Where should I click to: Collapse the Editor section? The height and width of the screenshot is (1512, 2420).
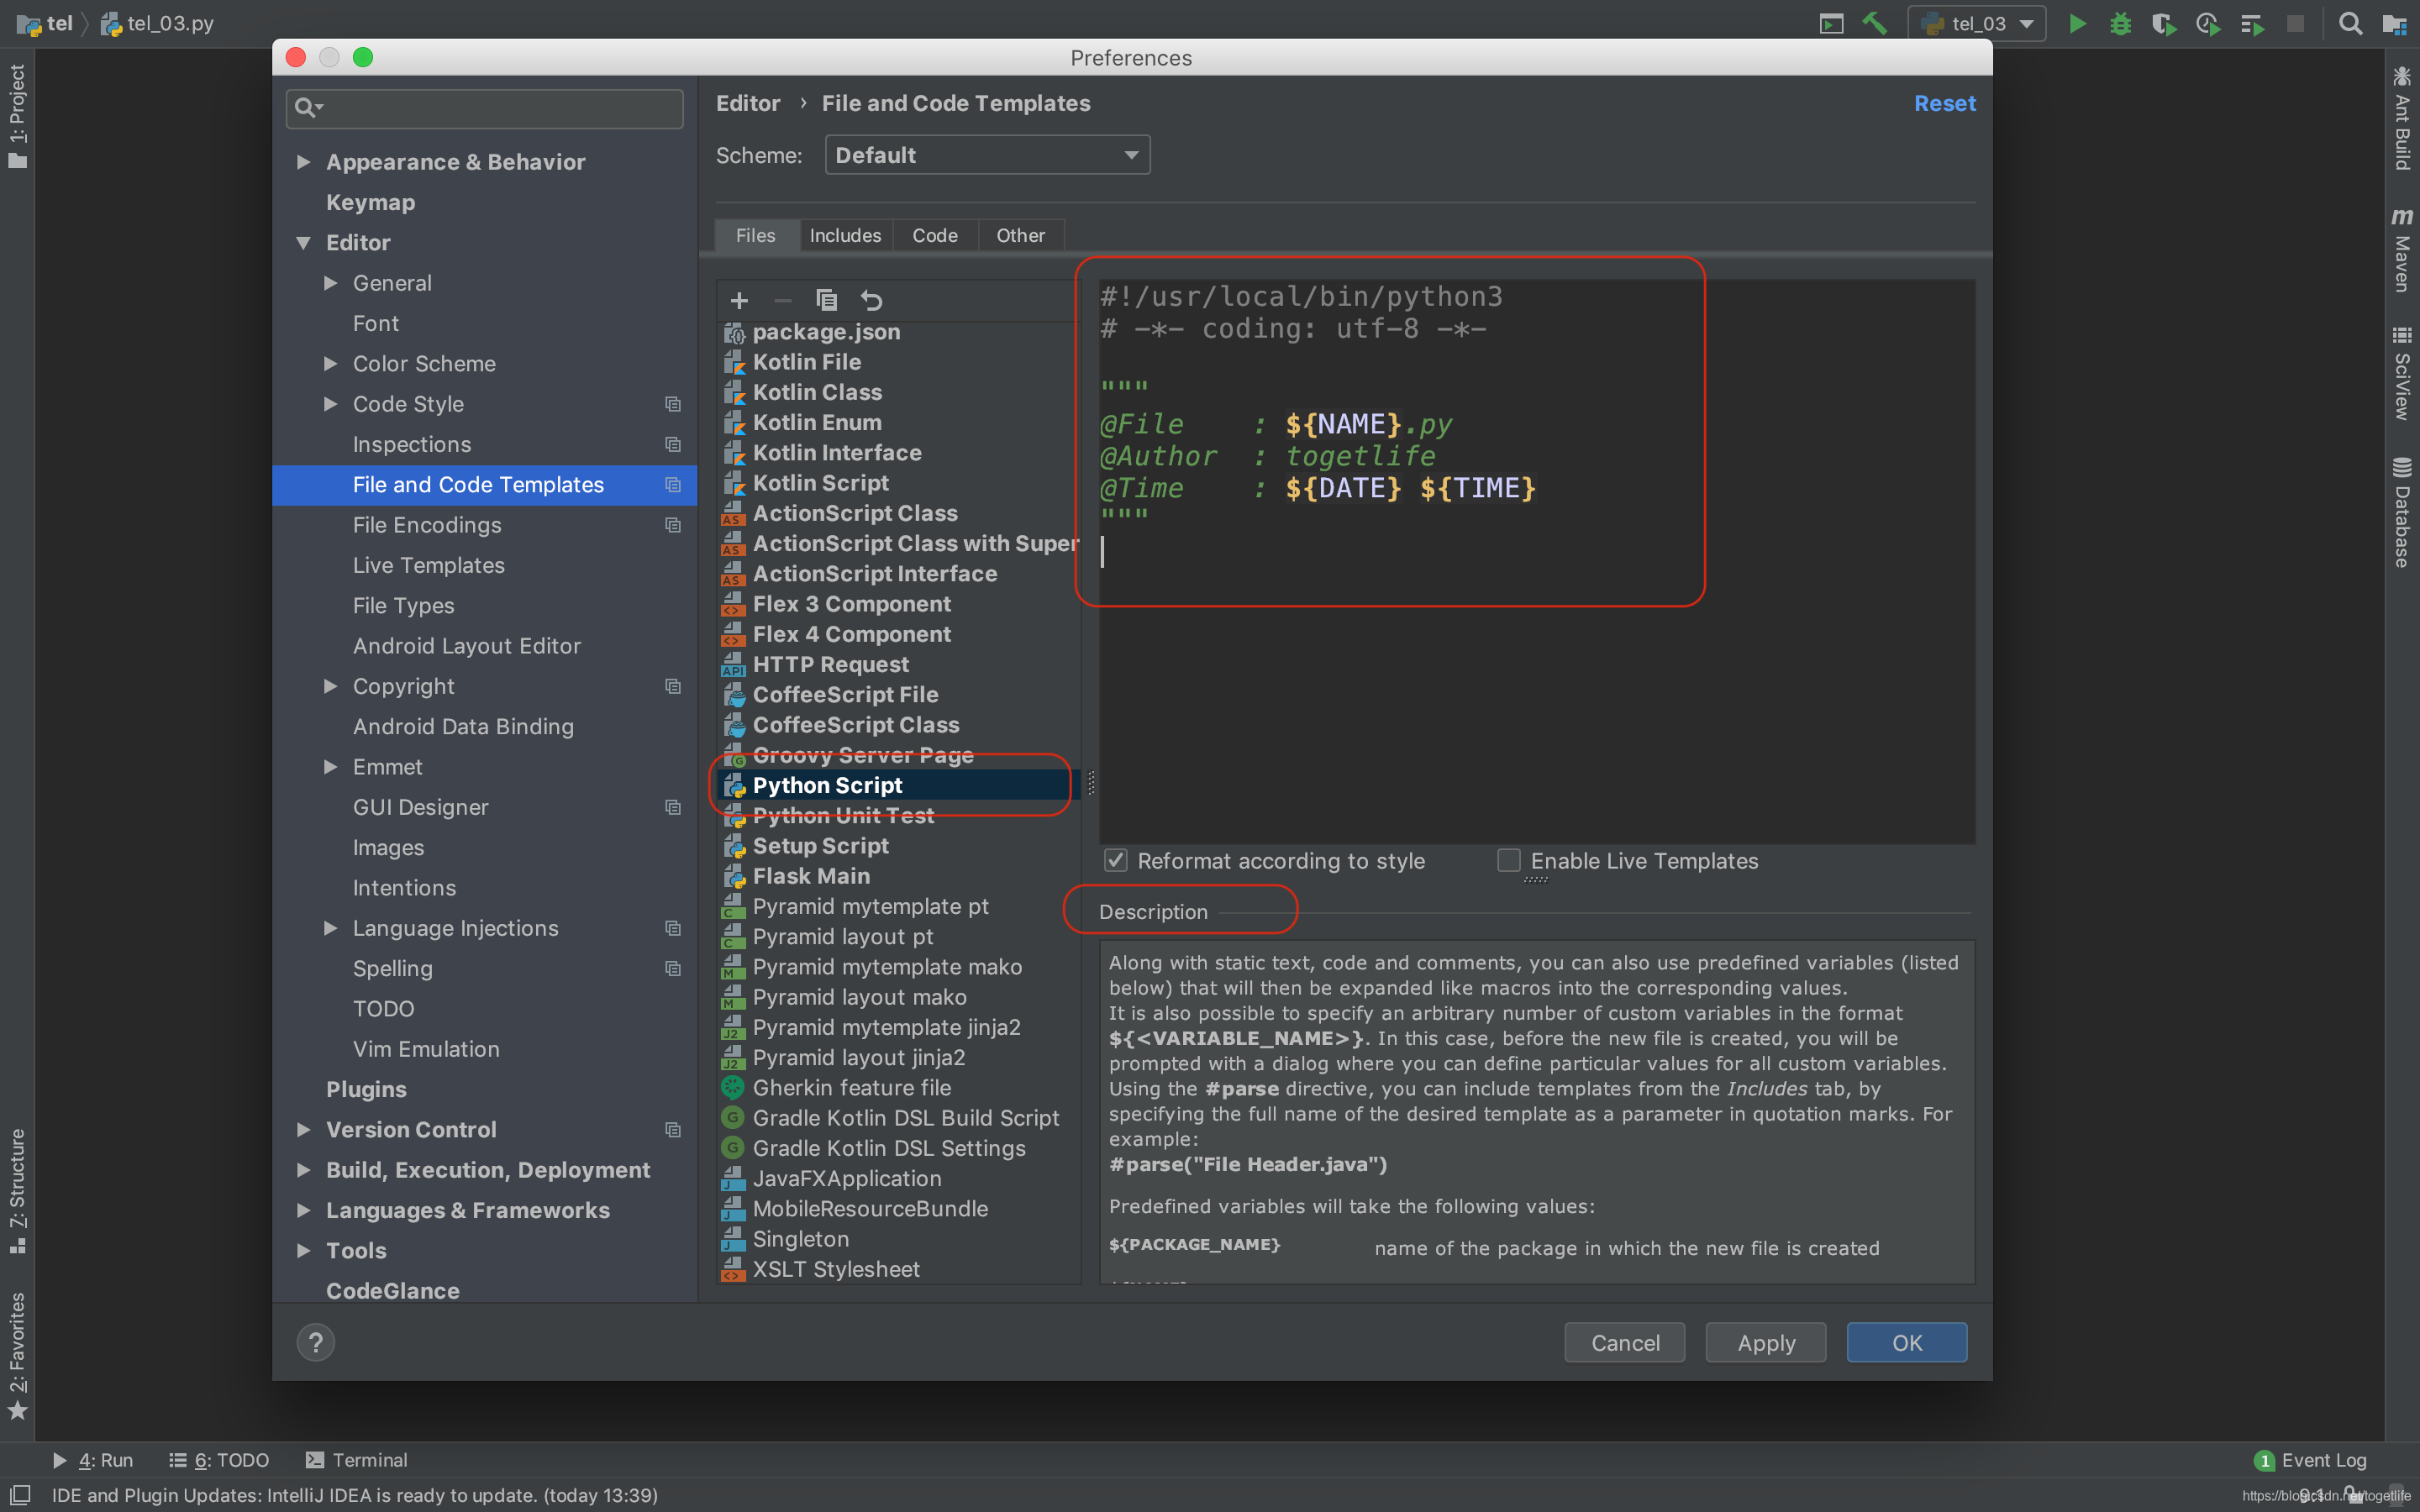(303, 242)
